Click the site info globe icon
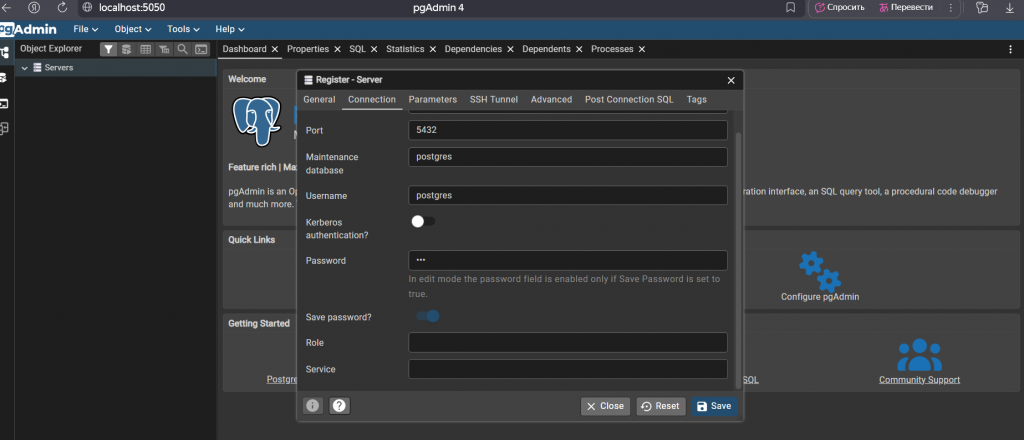 click(x=88, y=8)
